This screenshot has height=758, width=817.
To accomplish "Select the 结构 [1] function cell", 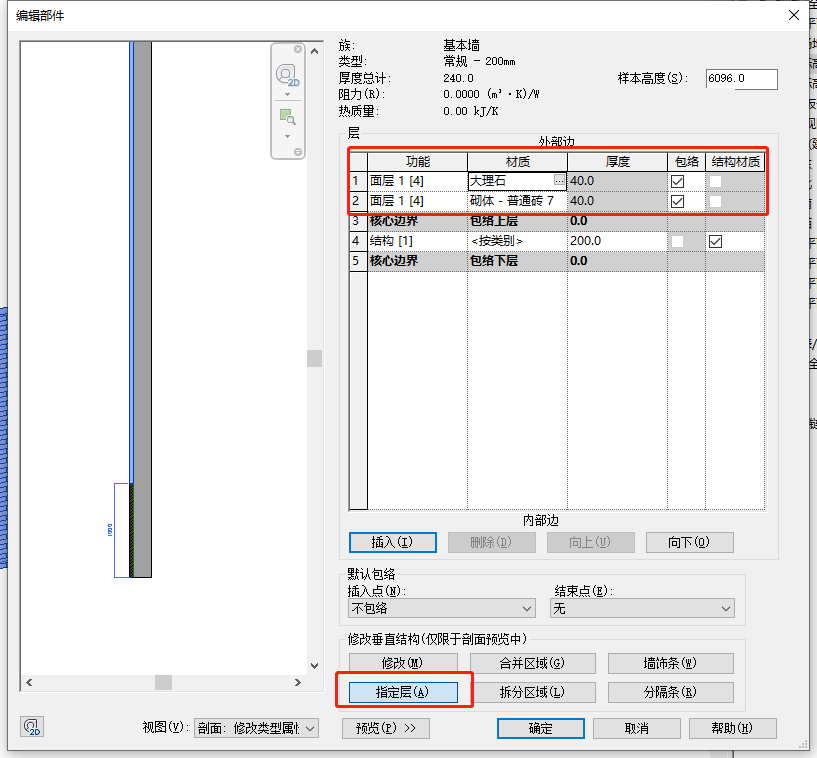I will tap(417, 241).
